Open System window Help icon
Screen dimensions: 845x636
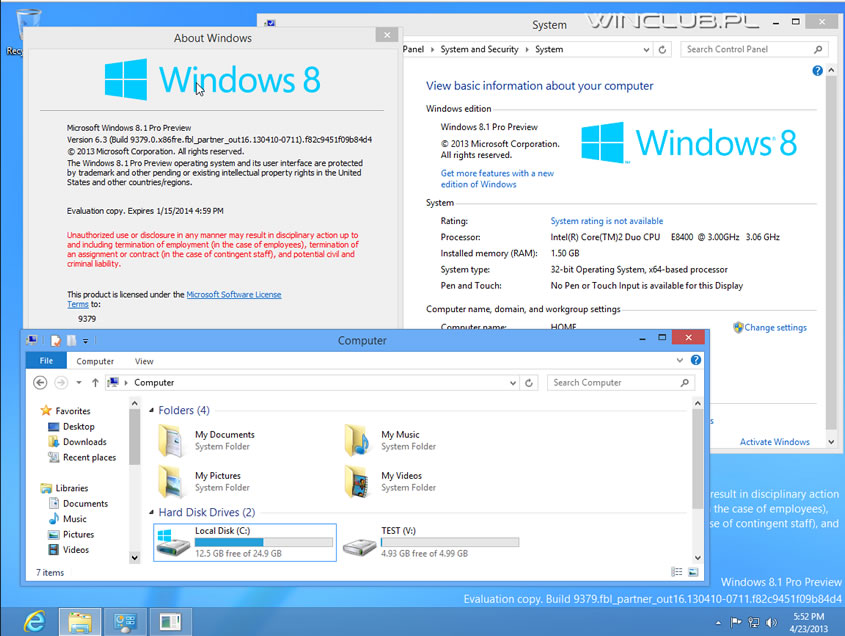click(x=818, y=71)
